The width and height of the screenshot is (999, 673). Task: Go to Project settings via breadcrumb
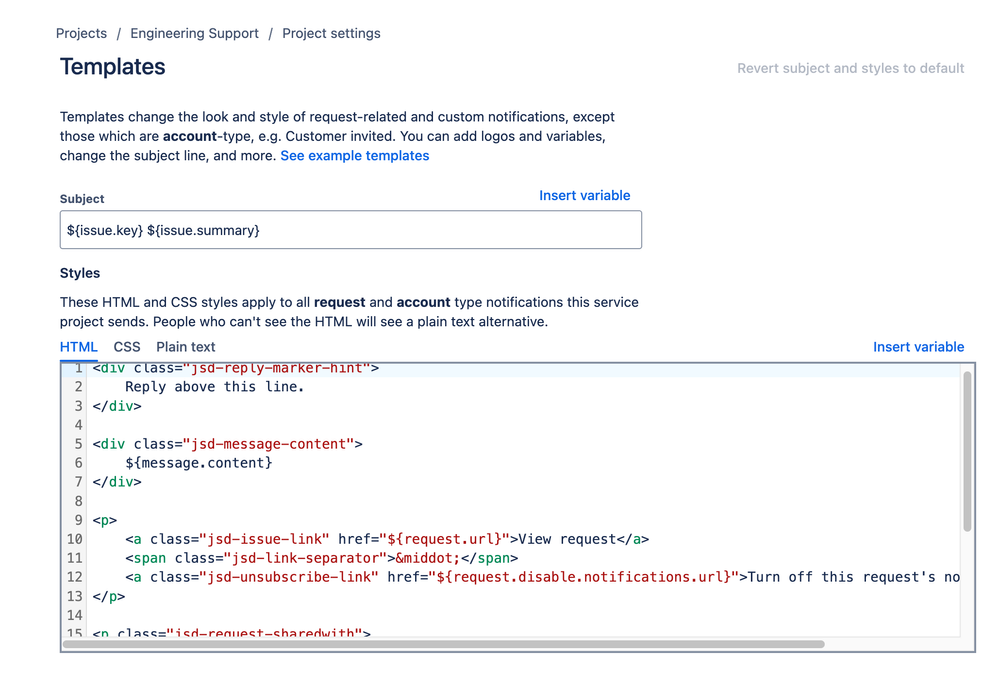coord(331,33)
